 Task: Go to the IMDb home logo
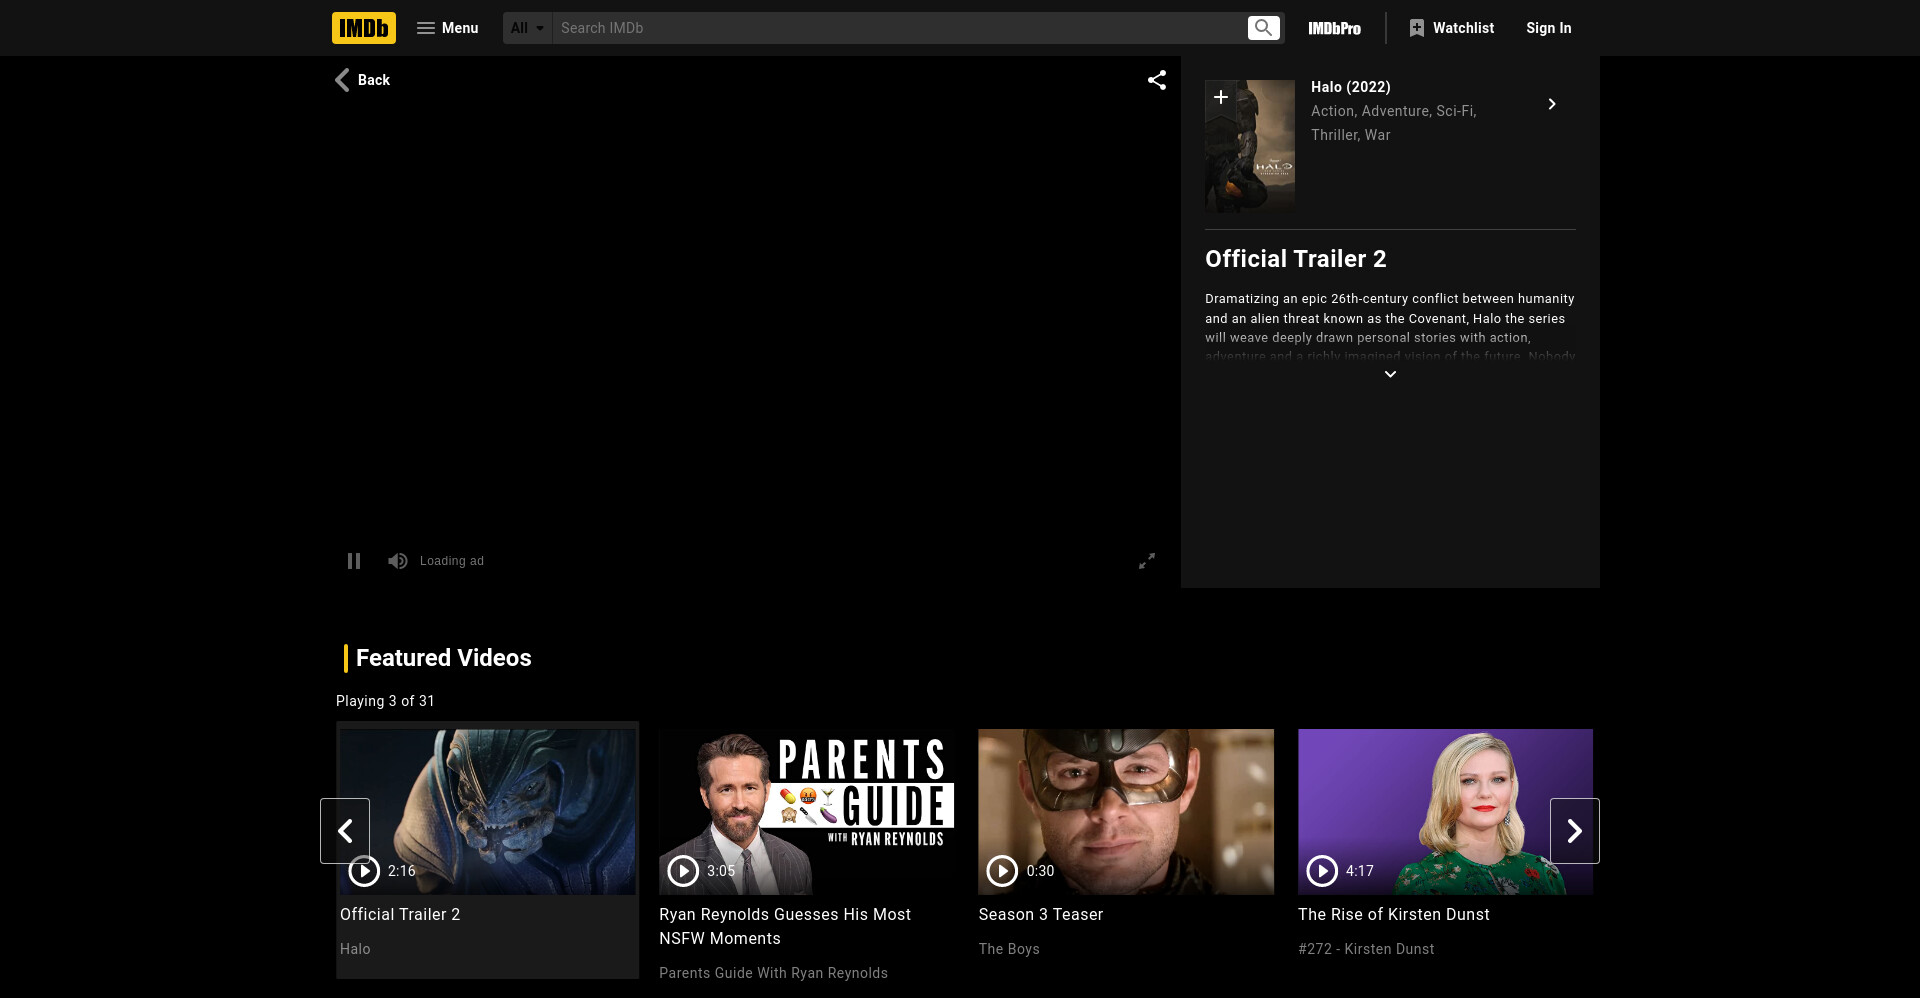(x=363, y=28)
